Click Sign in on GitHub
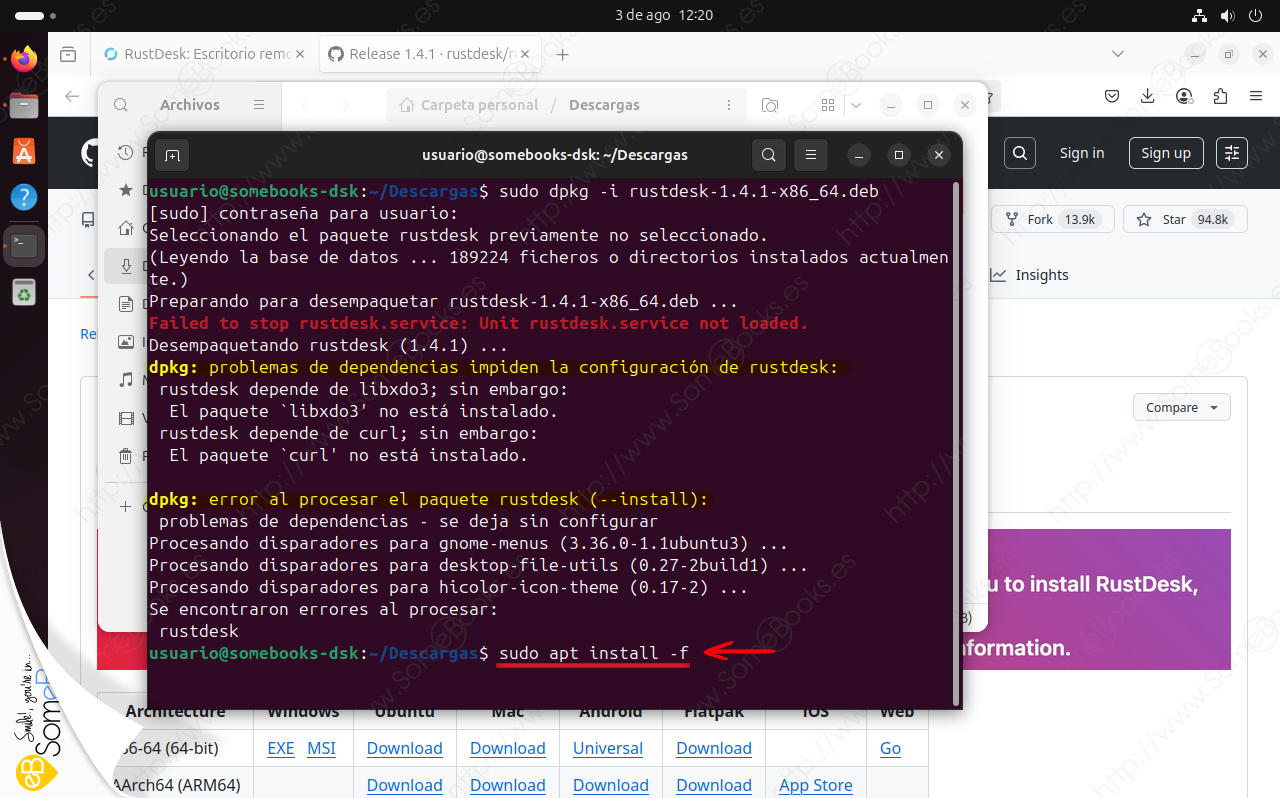Image resolution: width=1280 pixels, height=798 pixels. pyautogui.click(x=1082, y=153)
